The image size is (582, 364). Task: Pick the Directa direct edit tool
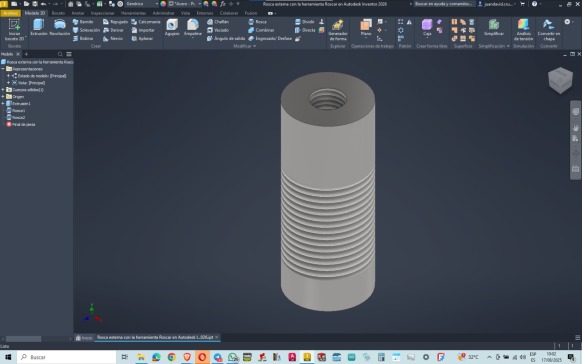pyautogui.click(x=305, y=30)
